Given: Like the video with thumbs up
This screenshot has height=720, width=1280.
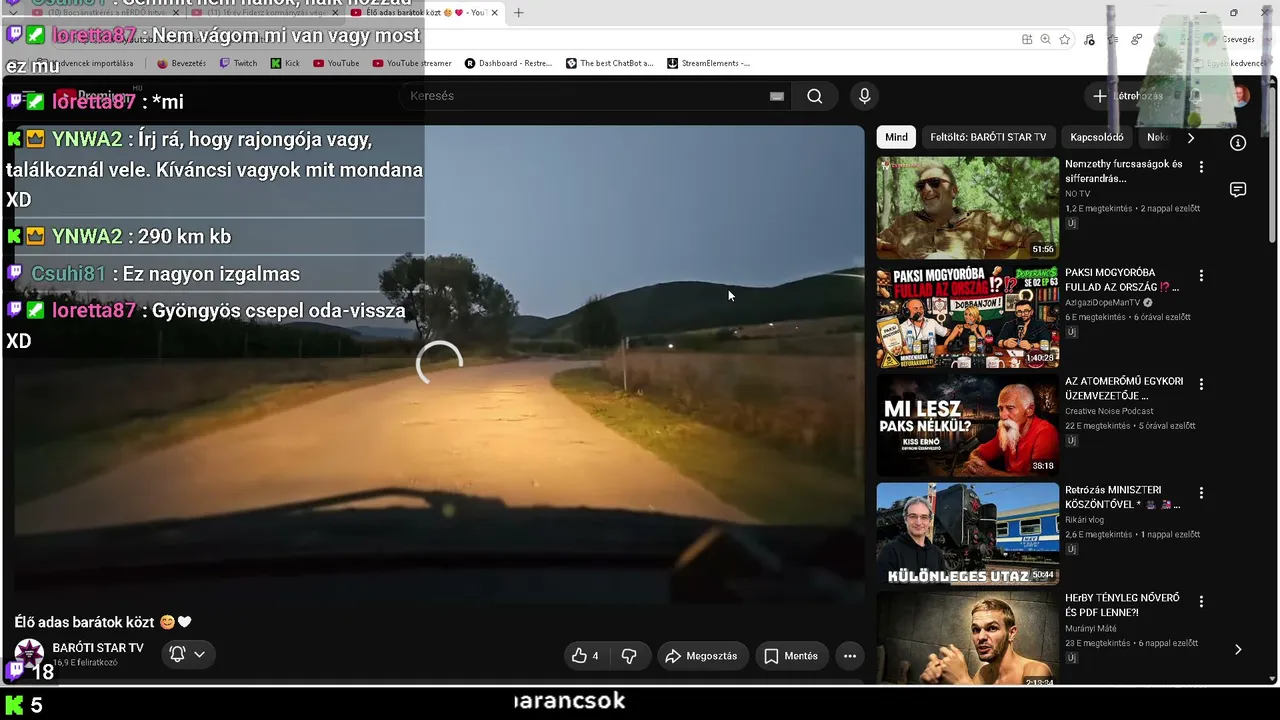Looking at the screenshot, I should (585, 656).
